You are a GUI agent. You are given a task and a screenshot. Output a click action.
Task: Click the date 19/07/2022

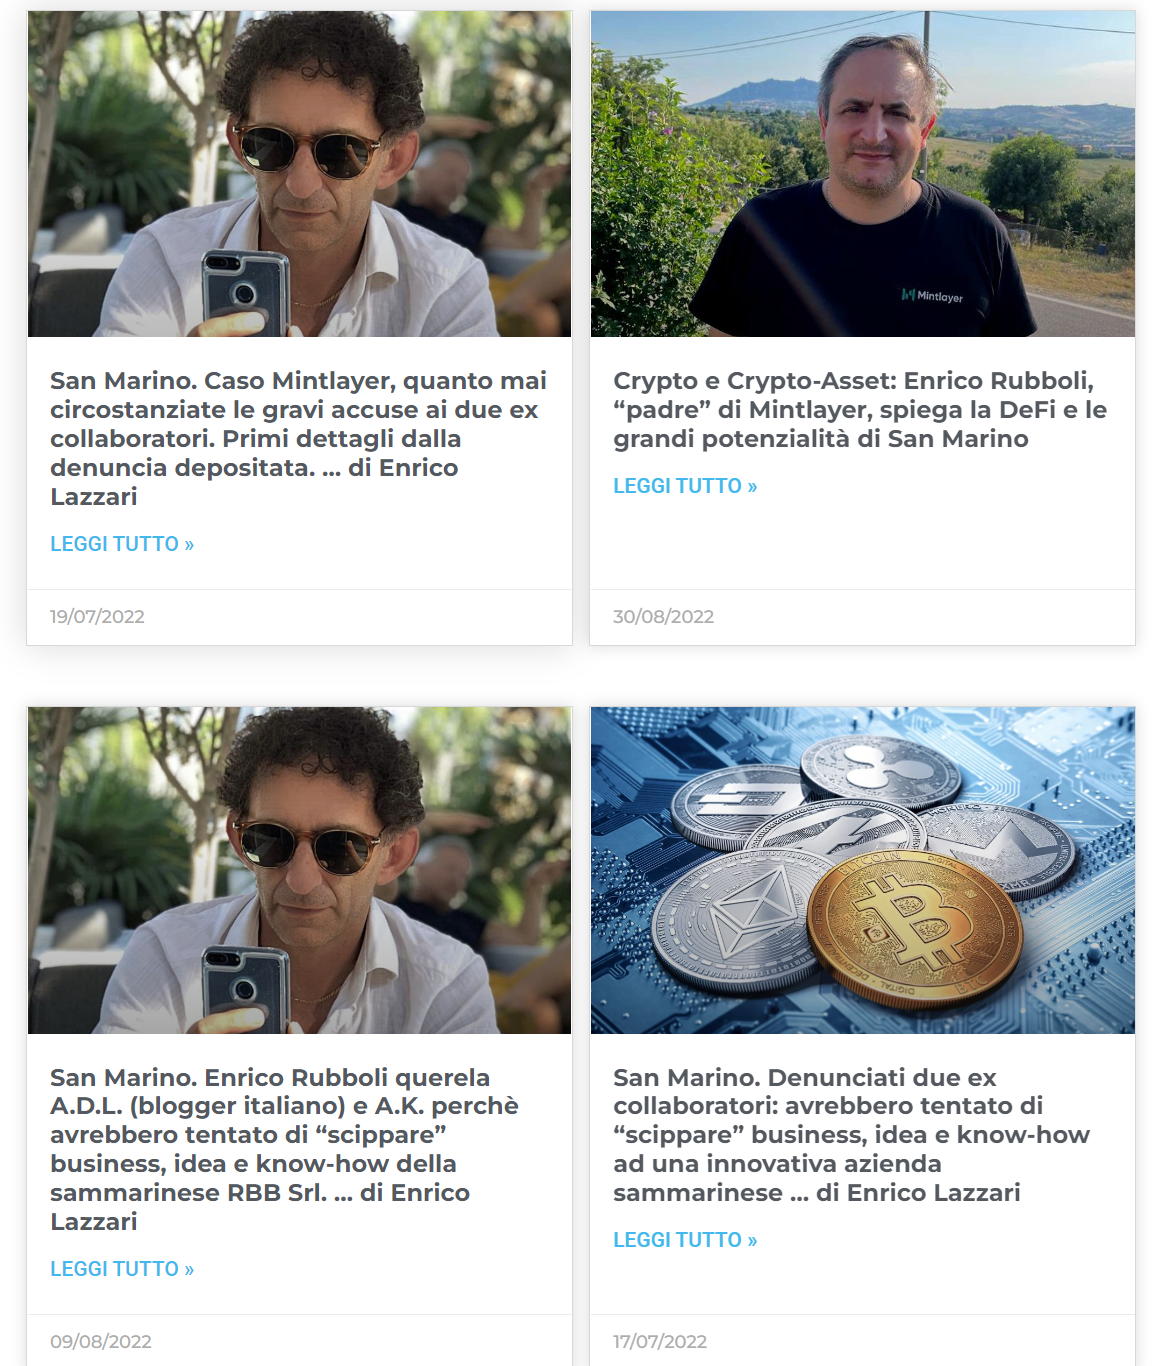[x=97, y=617]
